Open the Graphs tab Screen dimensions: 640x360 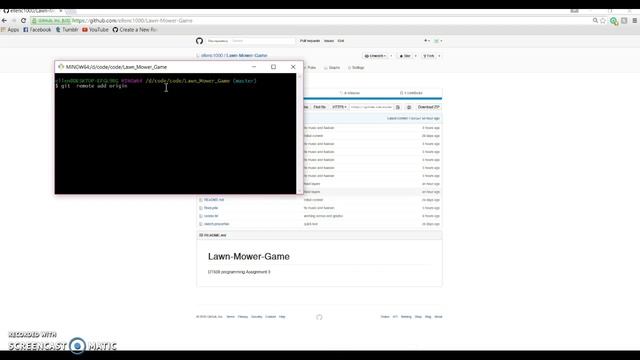coord(332,68)
